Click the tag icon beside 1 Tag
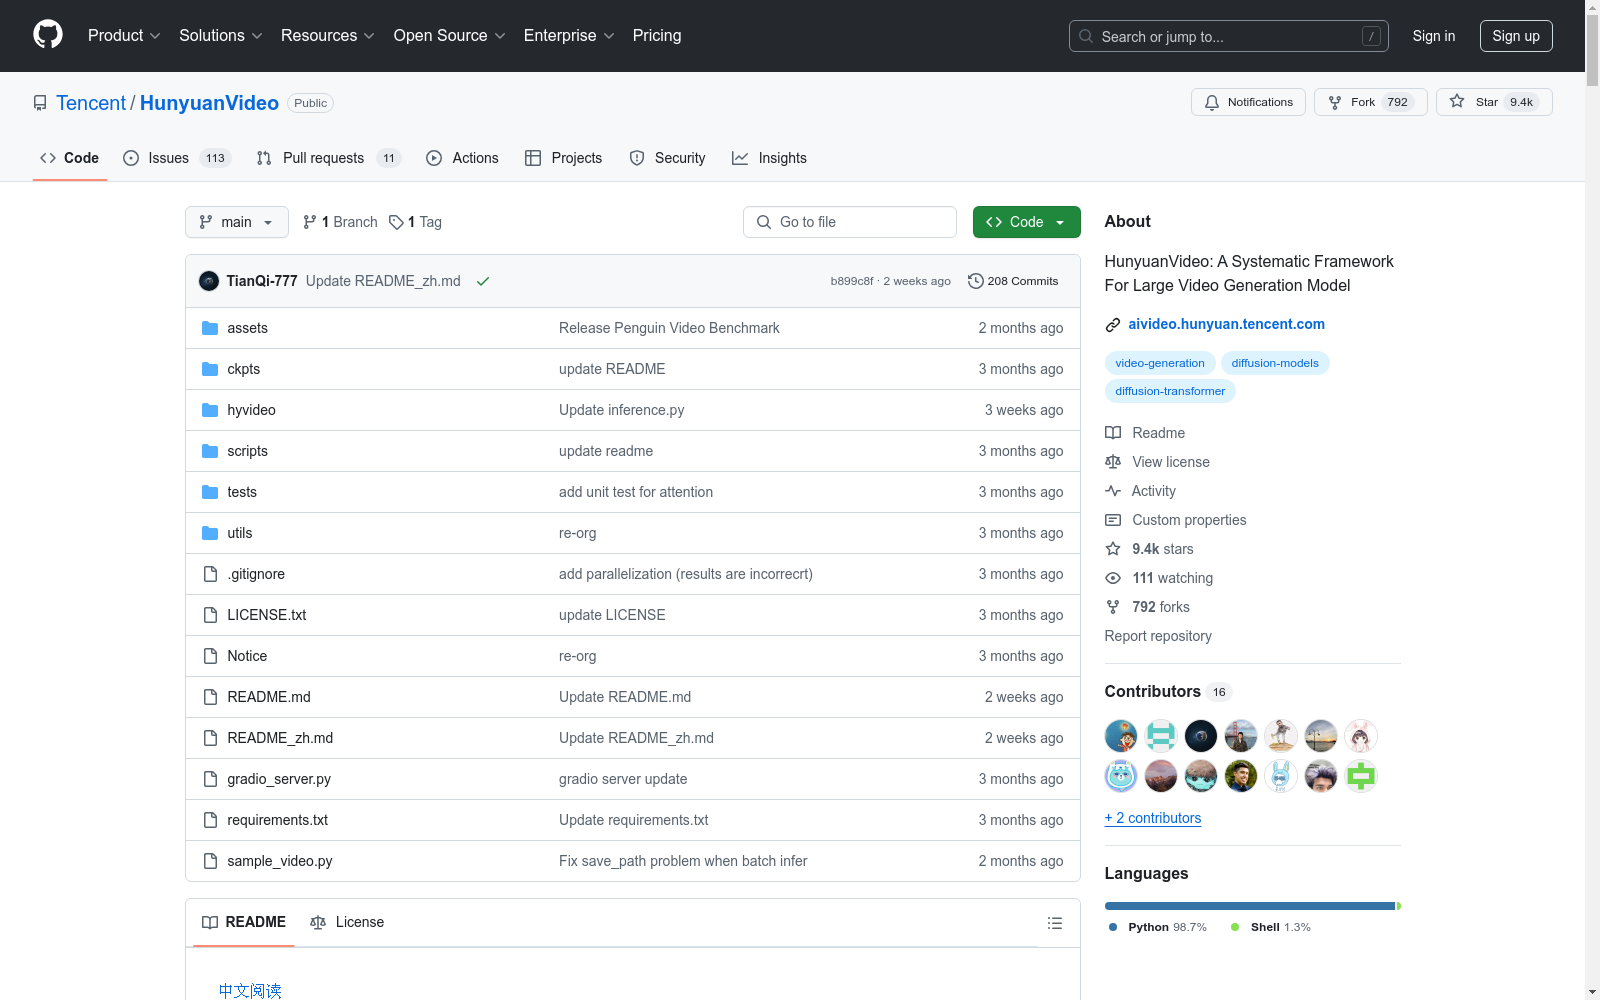Viewport: 1600px width, 1000px height. [x=396, y=222]
